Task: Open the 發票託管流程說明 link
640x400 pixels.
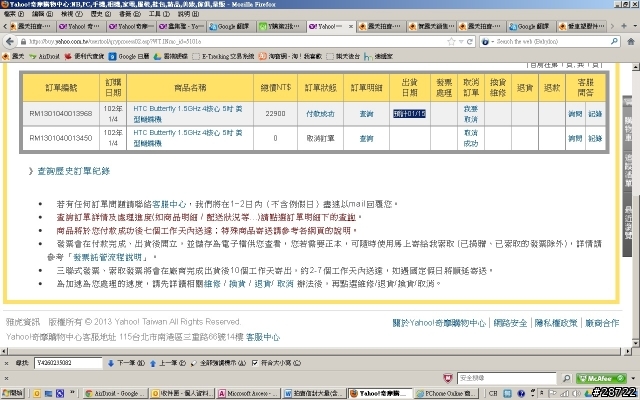Action: tap(107, 257)
